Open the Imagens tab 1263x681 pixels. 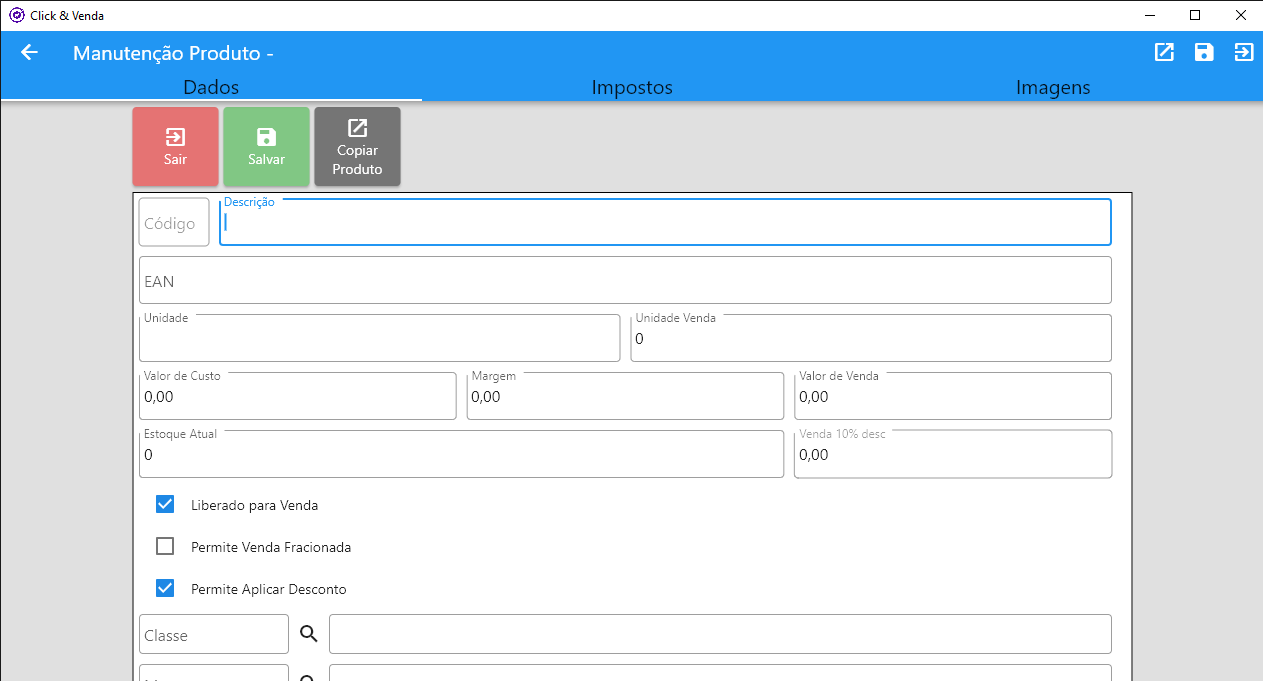pyautogui.click(x=1053, y=87)
